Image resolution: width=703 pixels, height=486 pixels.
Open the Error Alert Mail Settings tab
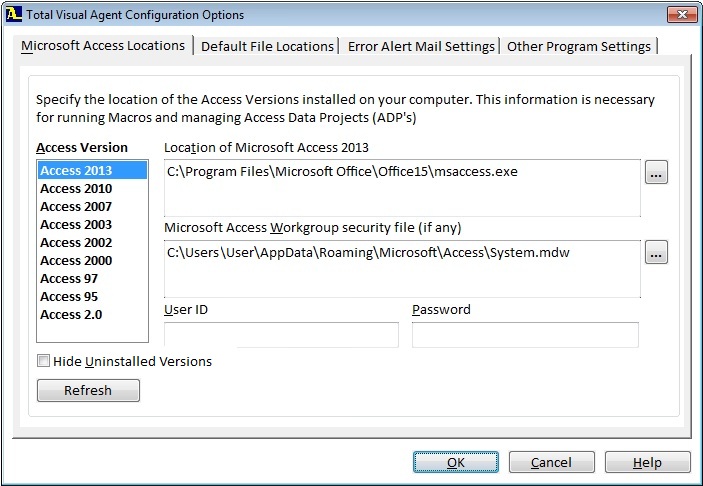point(421,46)
